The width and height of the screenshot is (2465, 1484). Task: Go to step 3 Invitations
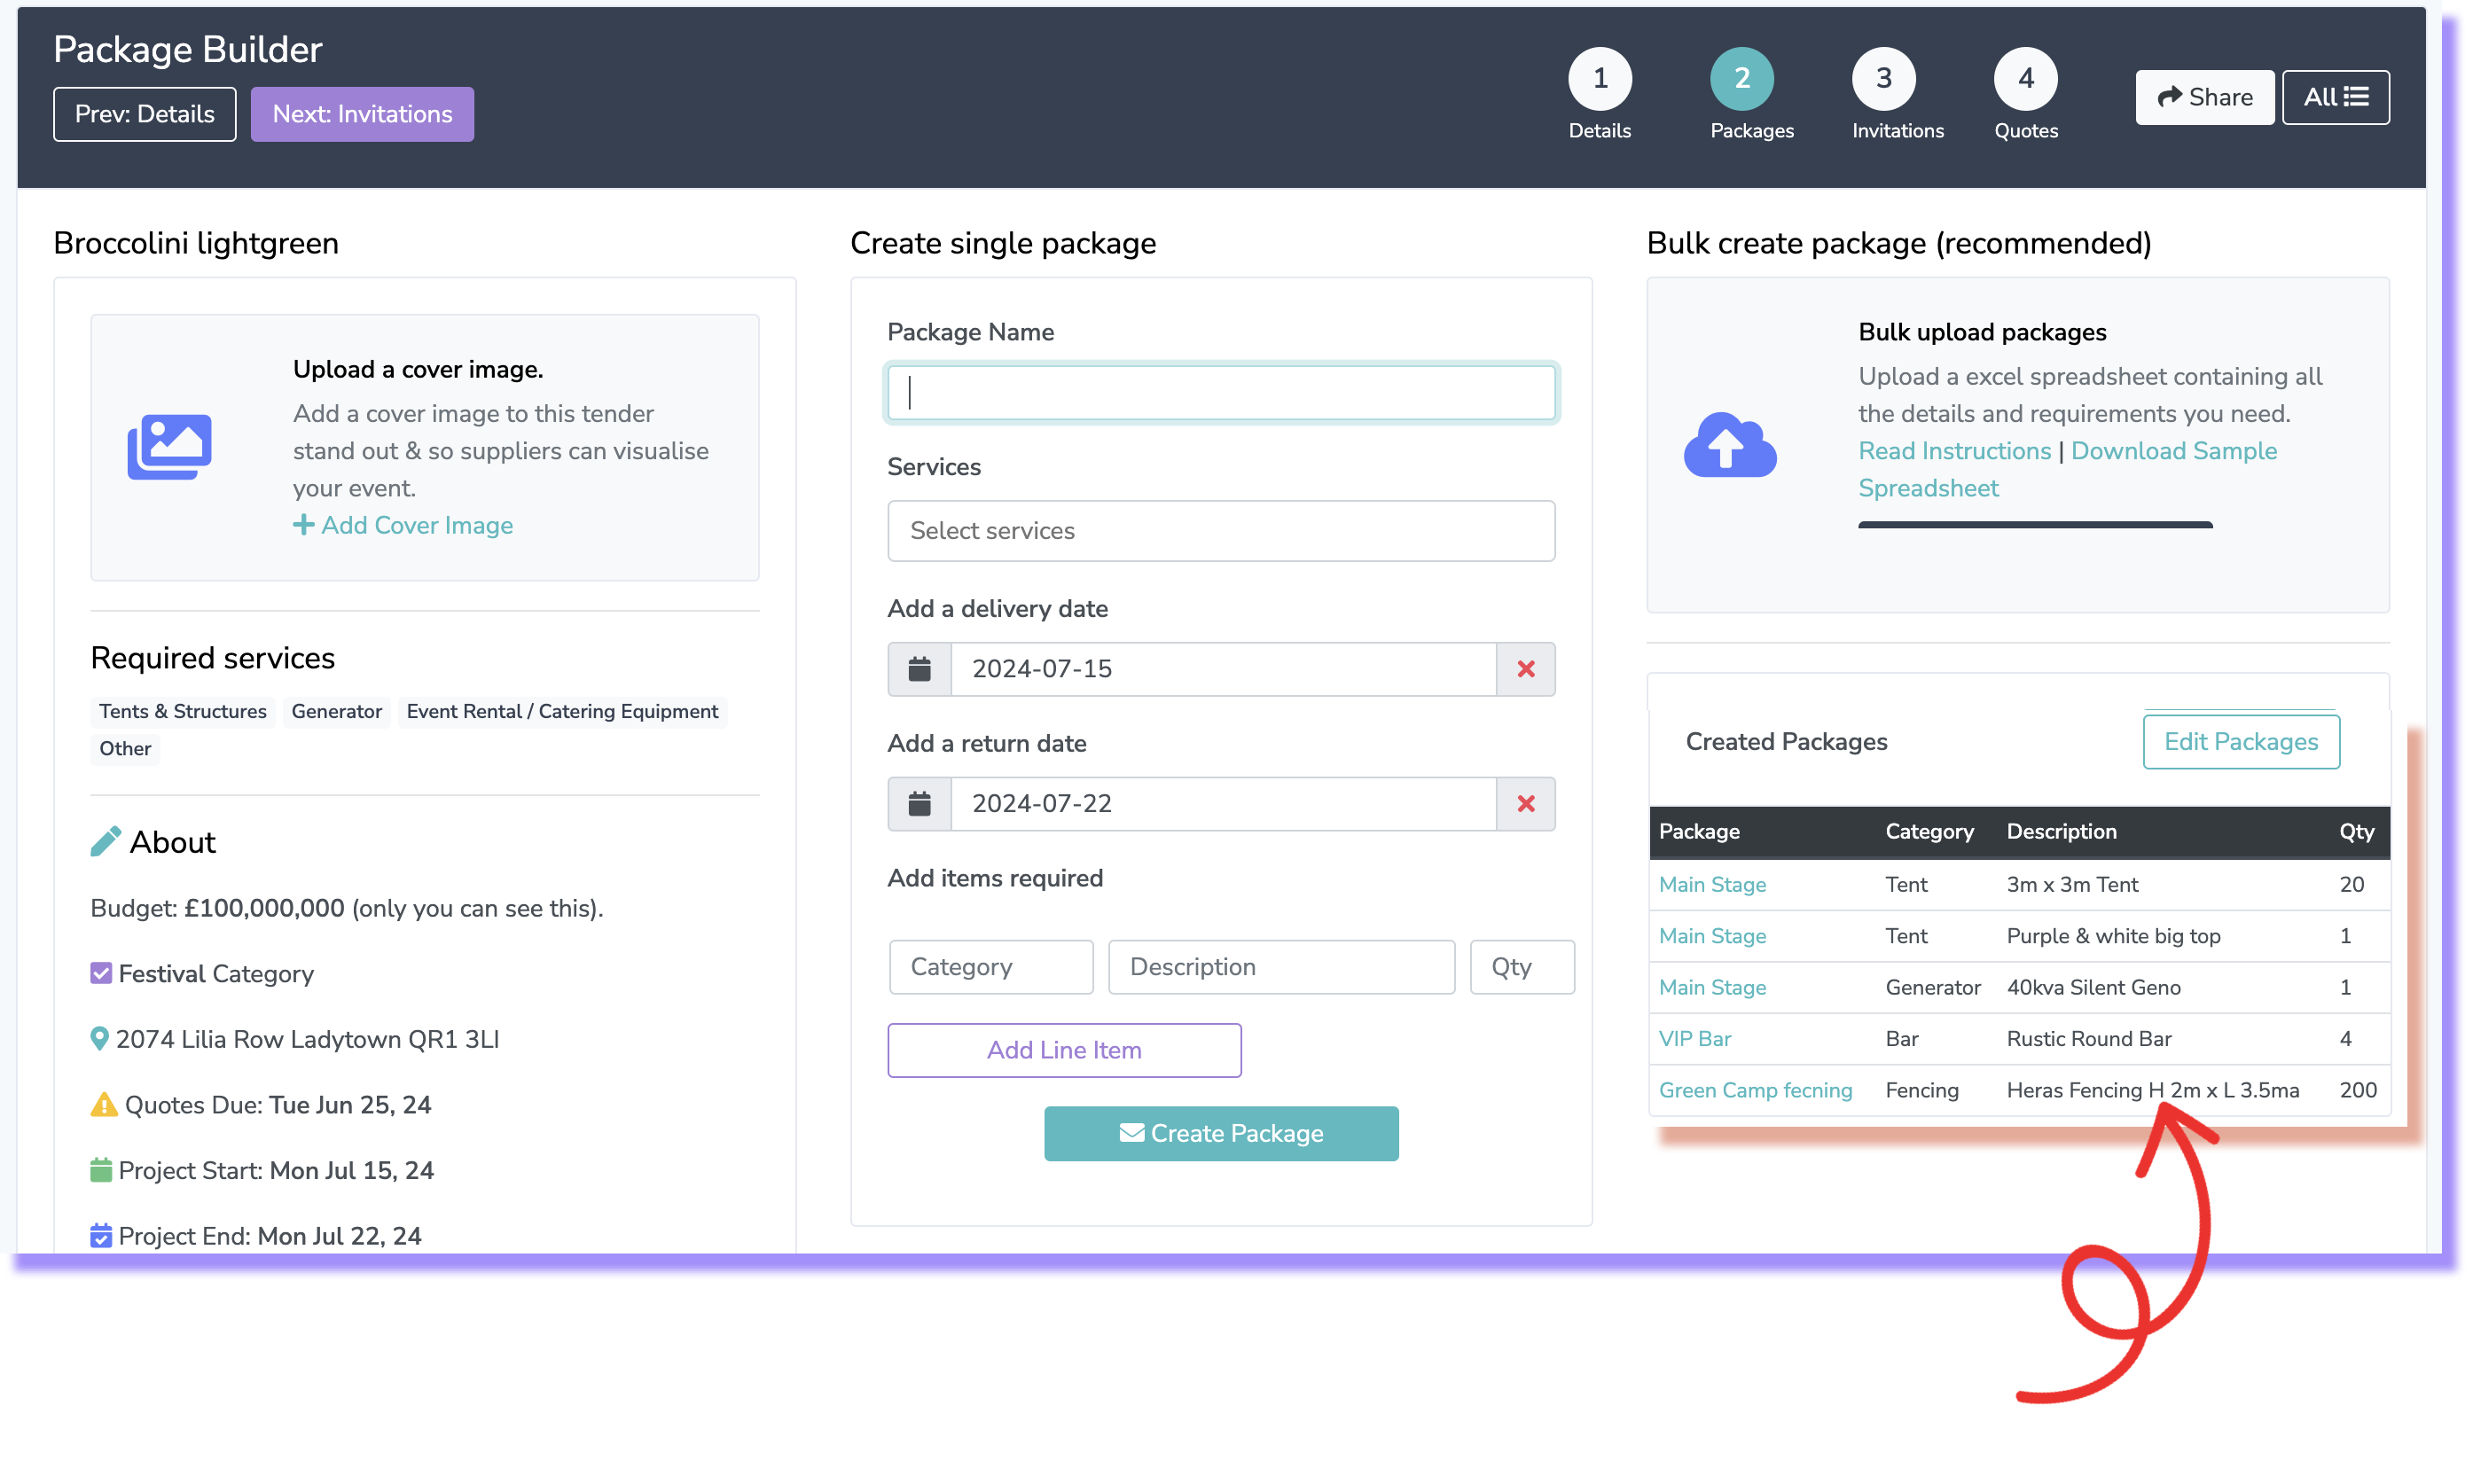[x=1883, y=78]
